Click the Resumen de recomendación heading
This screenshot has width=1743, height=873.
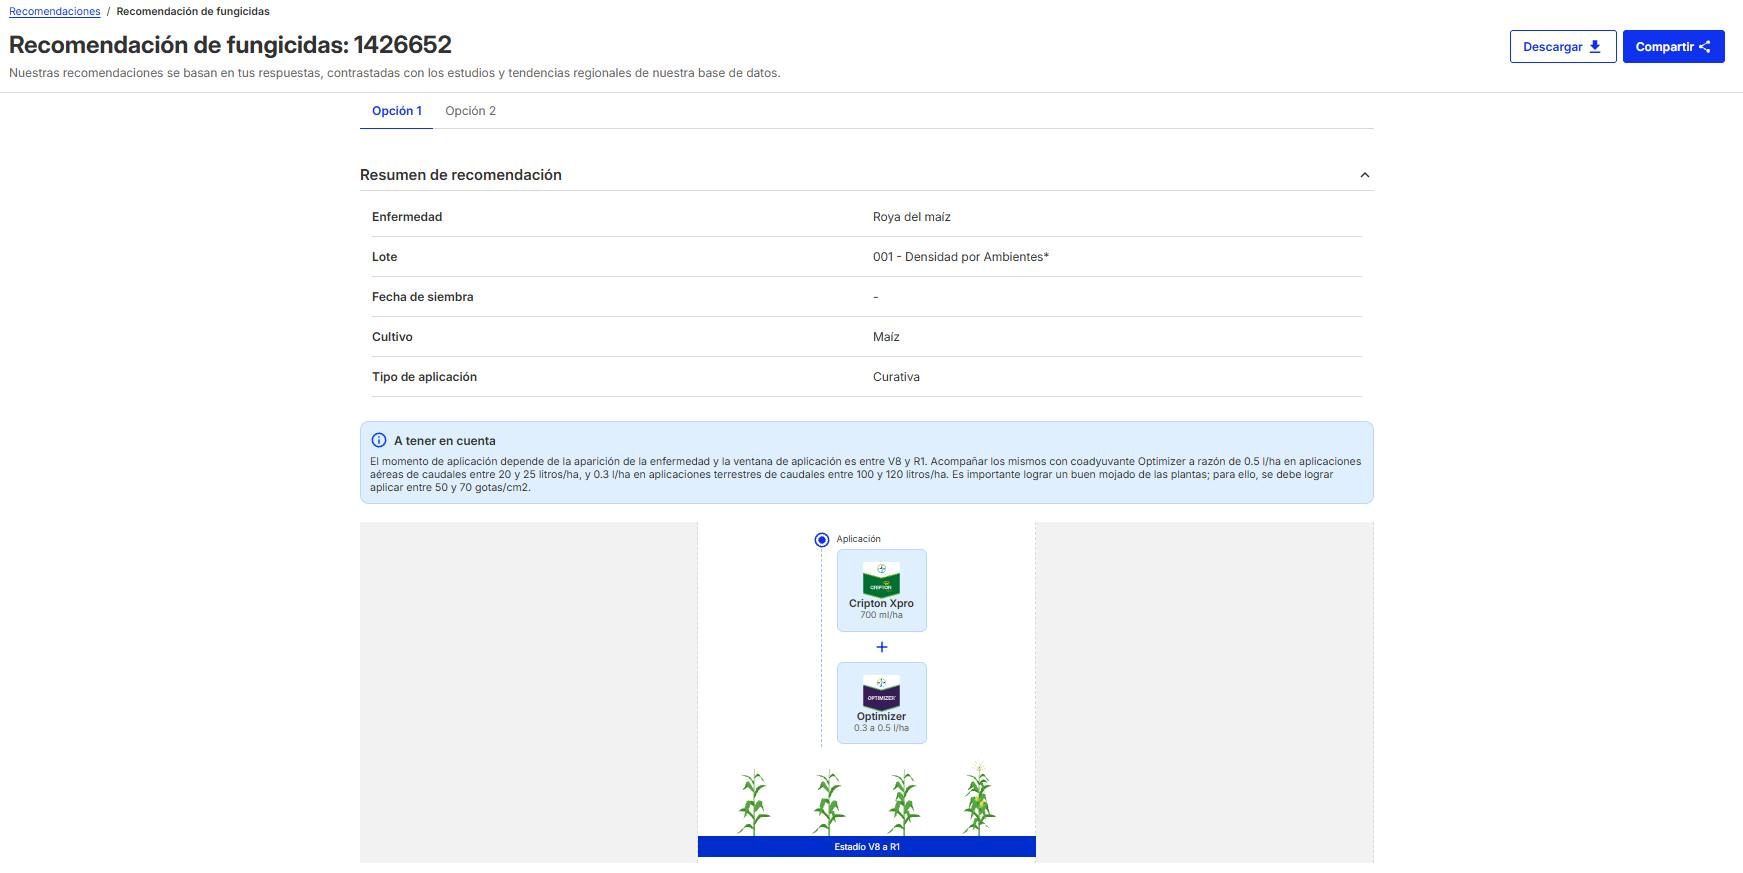(461, 175)
